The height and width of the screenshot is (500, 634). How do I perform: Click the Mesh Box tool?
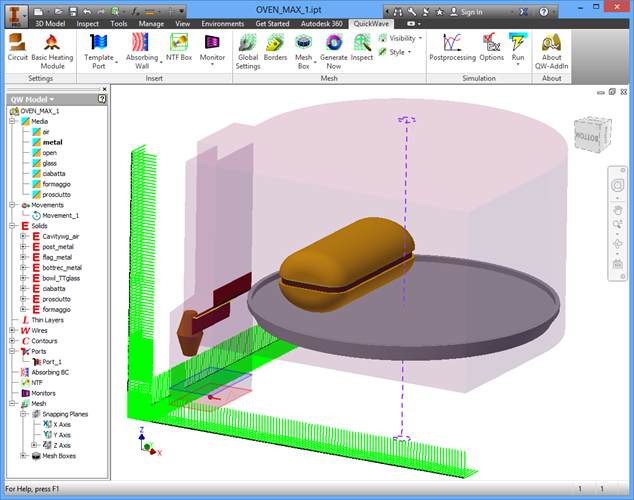coord(303,48)
